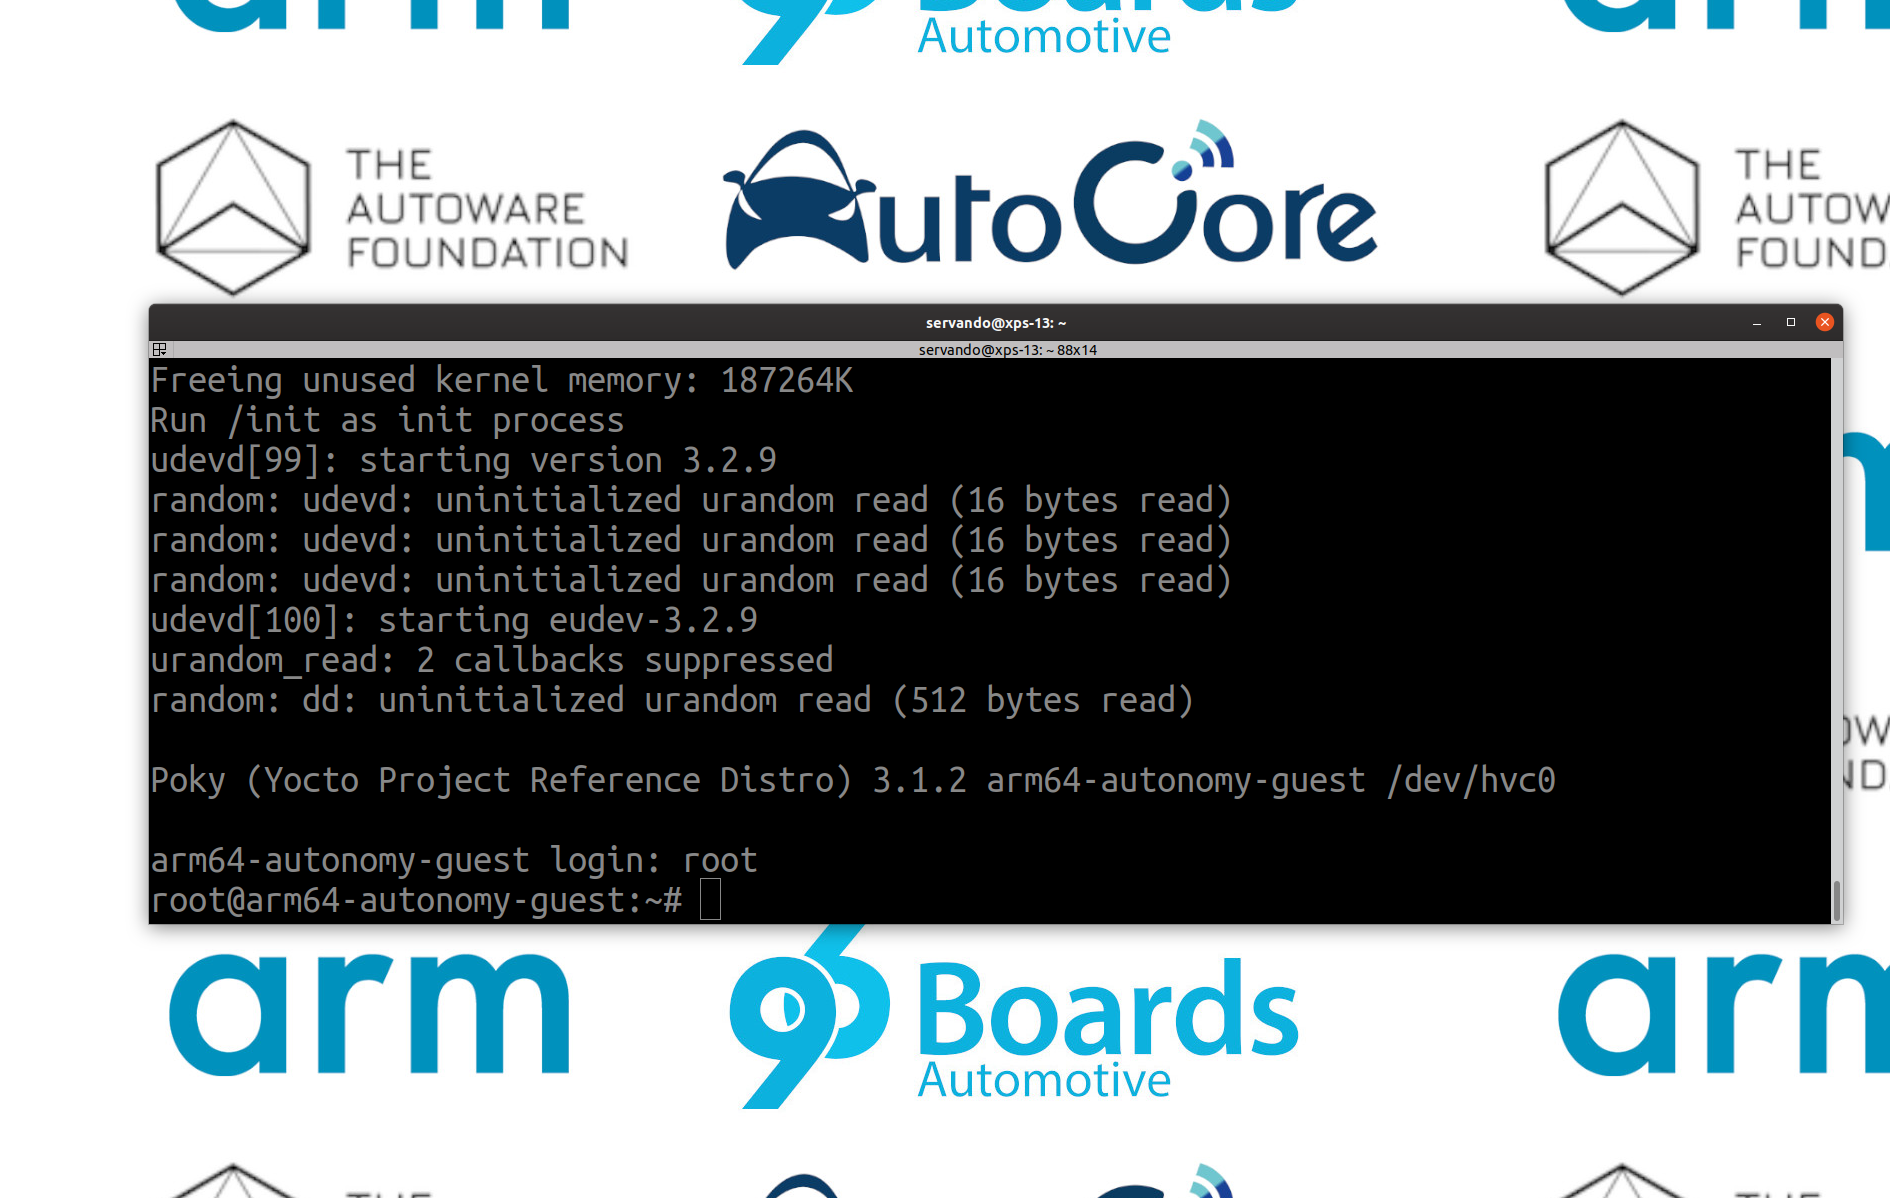Click the bottom-right arm logo
Screen dimensions: 1890x1198
[1720, 1015]
